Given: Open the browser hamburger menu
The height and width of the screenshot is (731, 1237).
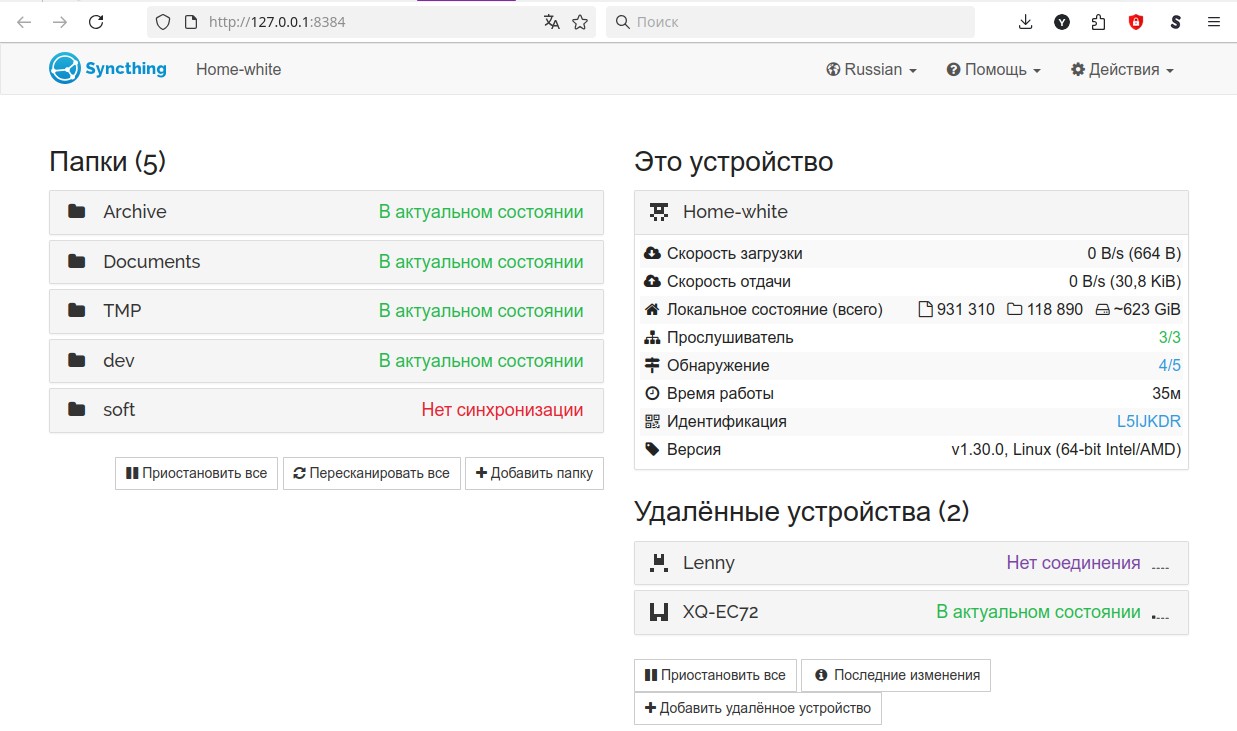Looking at the screenshot, I should pyautogui.click(x=1214, y=22).
